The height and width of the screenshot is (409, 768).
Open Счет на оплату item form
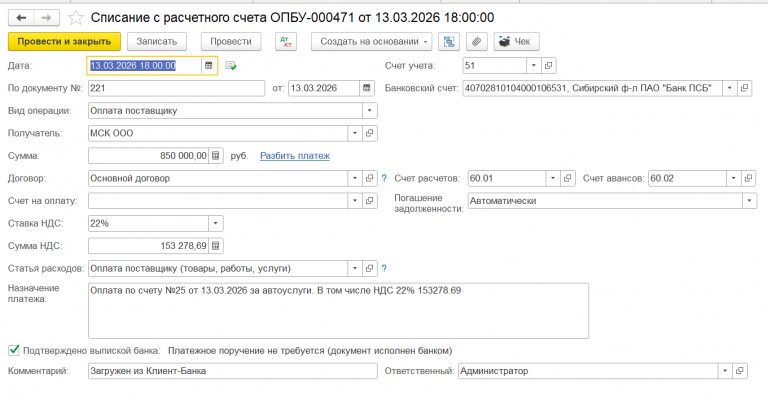click(370, 201)
